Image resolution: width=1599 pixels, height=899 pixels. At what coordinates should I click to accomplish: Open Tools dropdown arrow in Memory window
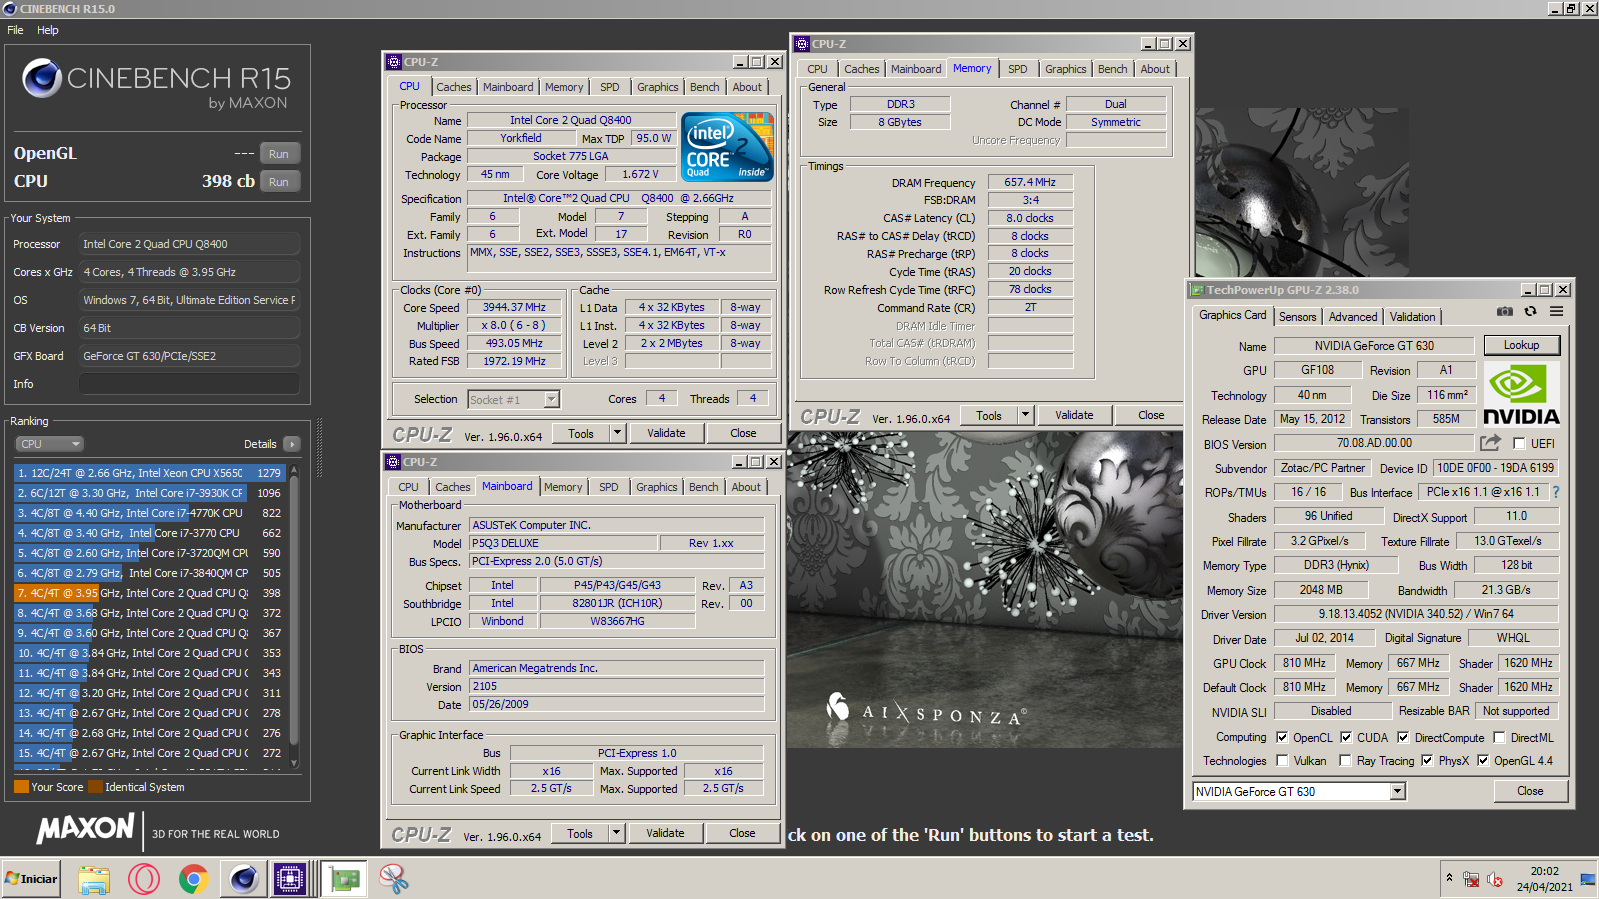click(1025, 415)
